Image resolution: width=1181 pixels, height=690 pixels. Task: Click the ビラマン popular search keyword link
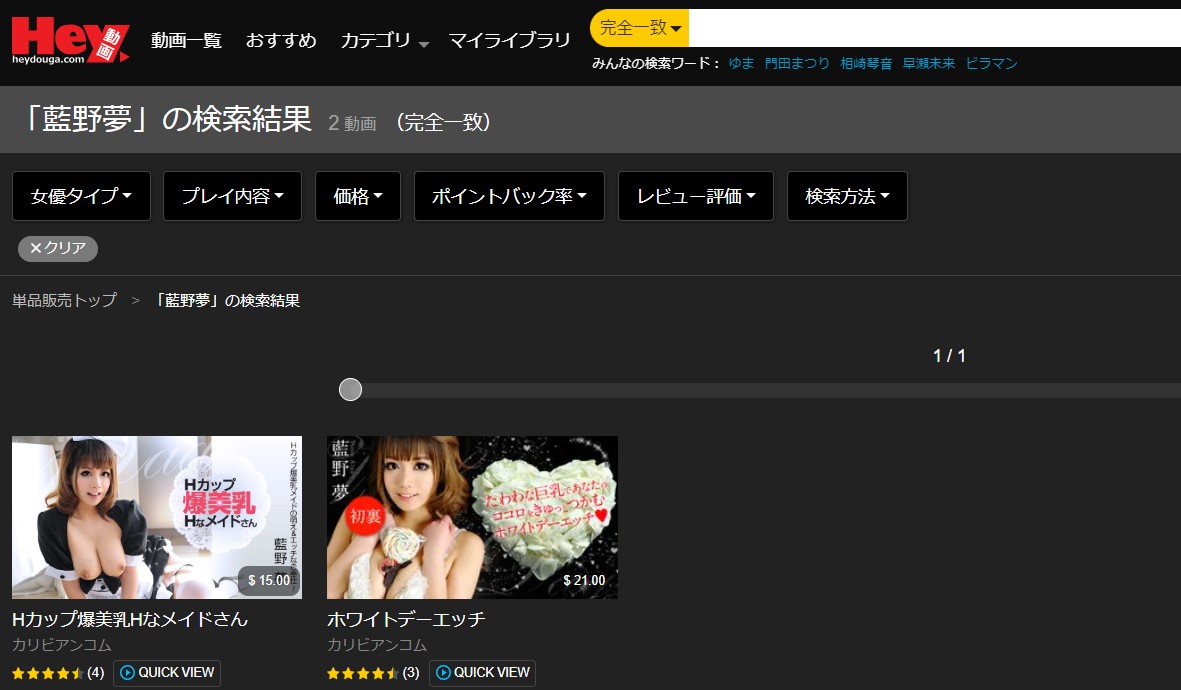[x=991, y=63]
